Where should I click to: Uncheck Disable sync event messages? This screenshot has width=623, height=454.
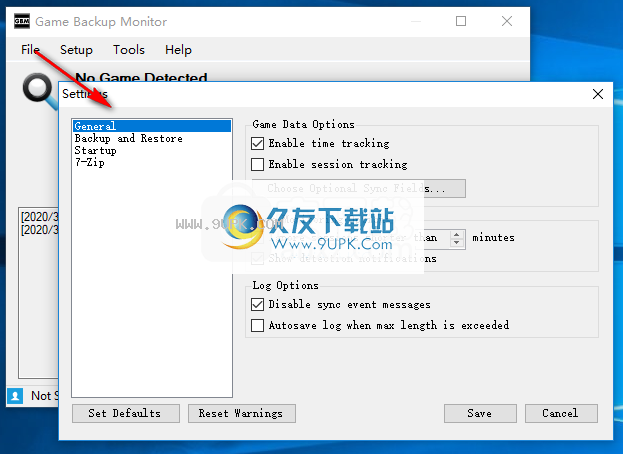point(257,305)
